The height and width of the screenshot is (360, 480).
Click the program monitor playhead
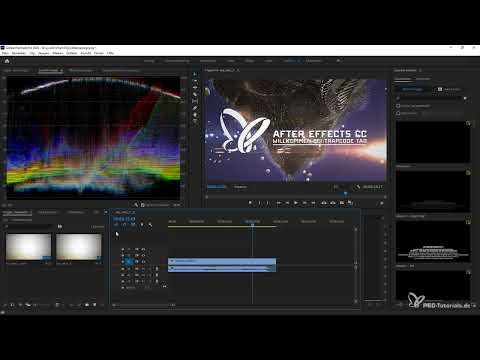point(345,194)
